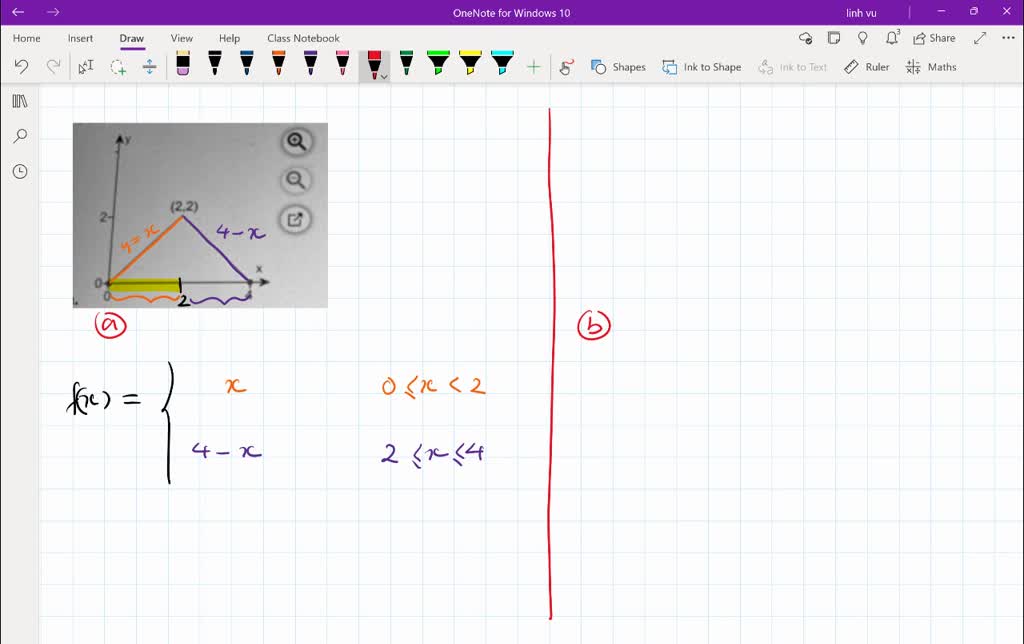Pick the green highlighter swatch

click(440, 63)
